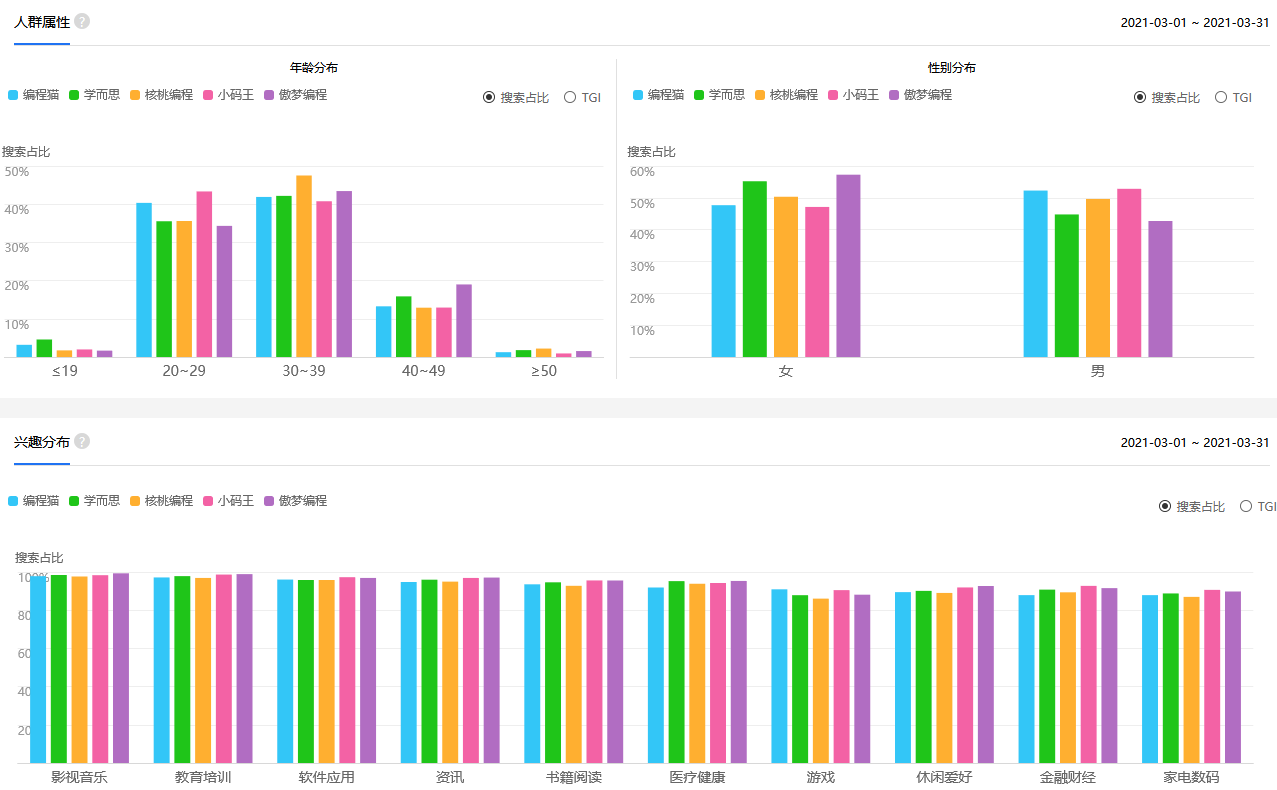The image size is (1277, 790).
Task: Click the 傲梦编程 legend swatch in 年龄分布
Action: (x=269, y=94)
